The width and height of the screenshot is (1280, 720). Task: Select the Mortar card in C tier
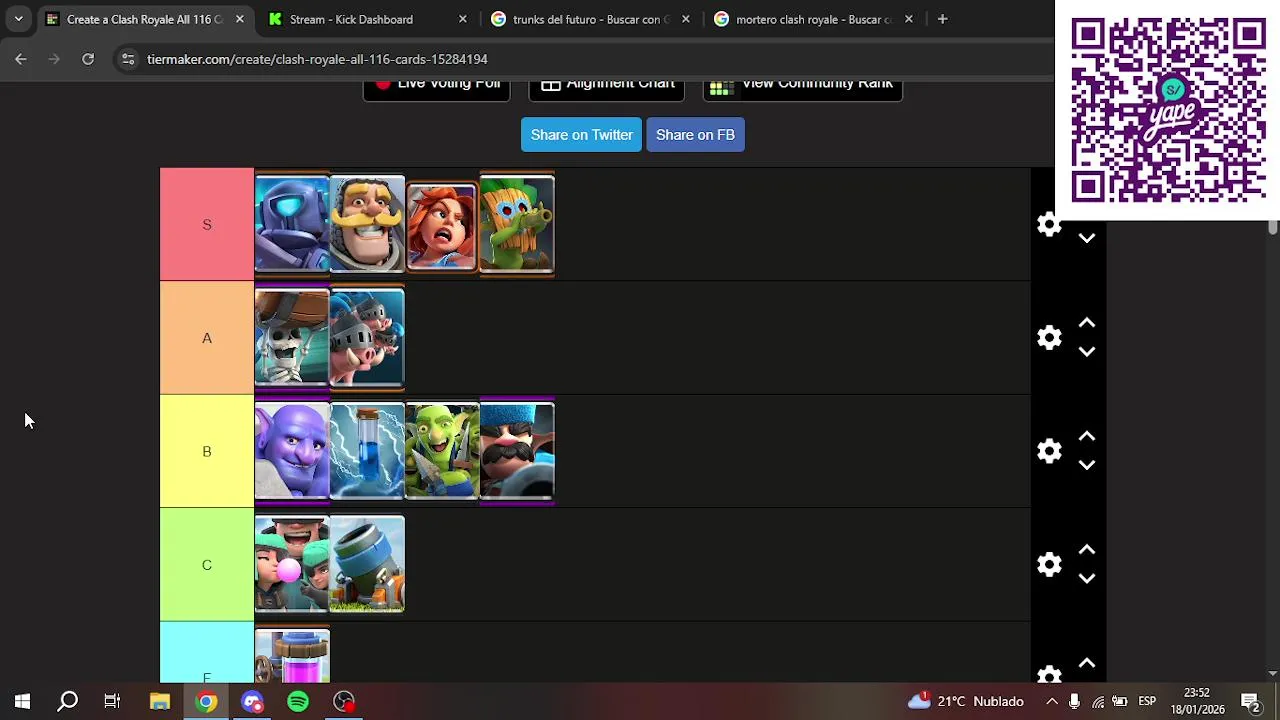click(x=367, y=564)
